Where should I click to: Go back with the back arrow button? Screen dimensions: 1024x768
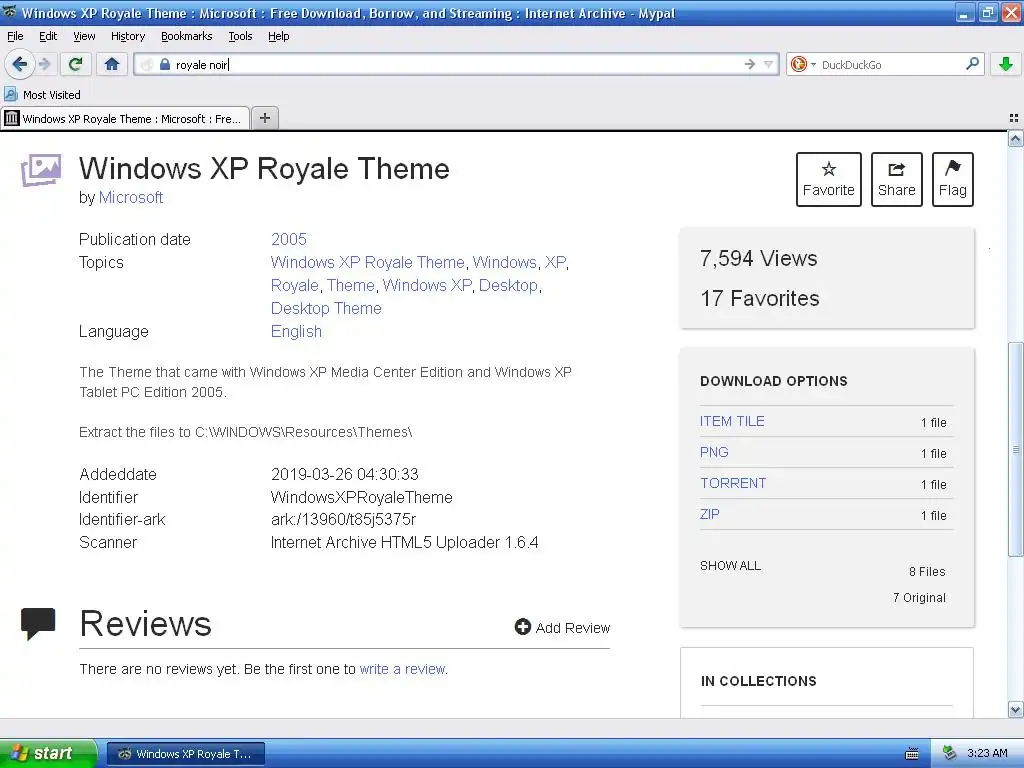(20, 64)
